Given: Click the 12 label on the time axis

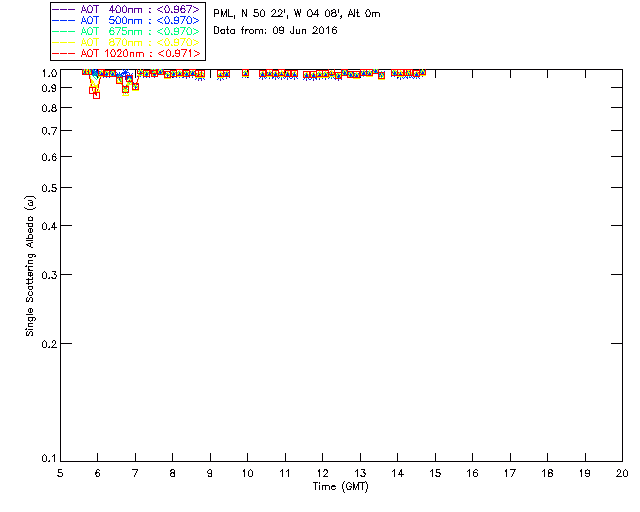Looking at the screenshot, I should tap(322, 473).
